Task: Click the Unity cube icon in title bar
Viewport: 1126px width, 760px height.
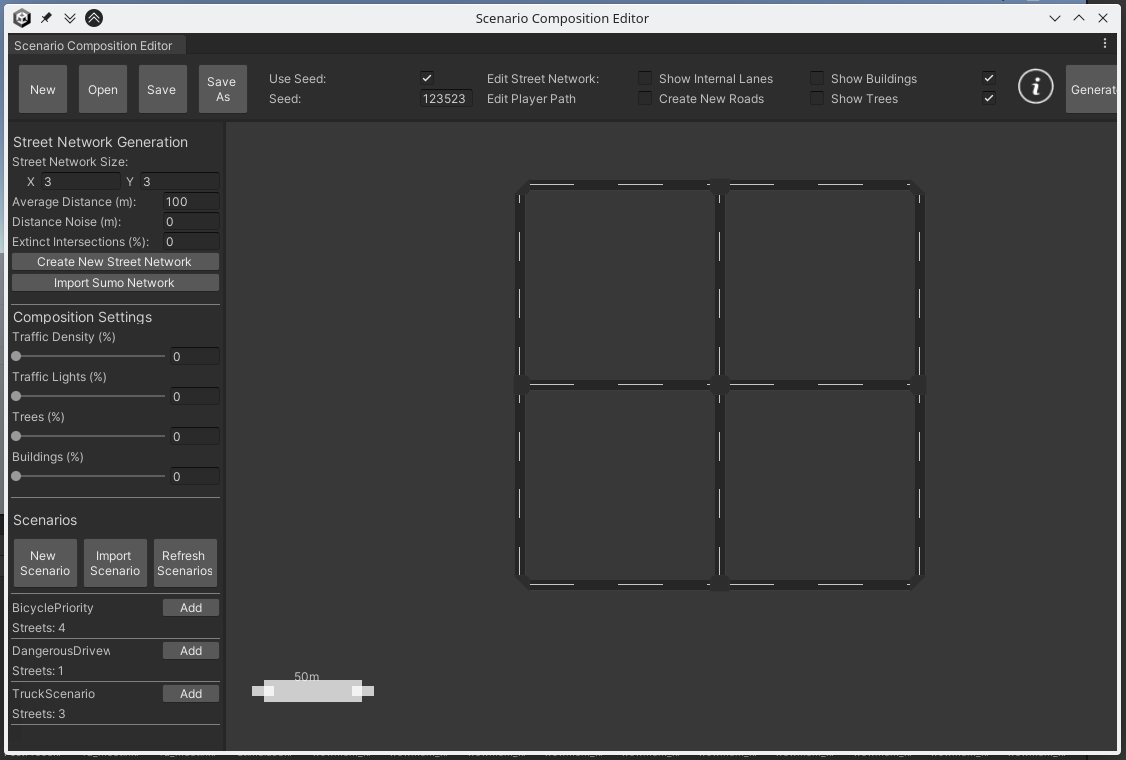Action: pos(22,18)
